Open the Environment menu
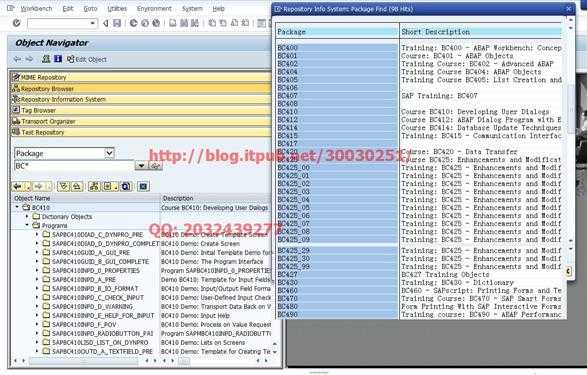 tap(154, 8)
